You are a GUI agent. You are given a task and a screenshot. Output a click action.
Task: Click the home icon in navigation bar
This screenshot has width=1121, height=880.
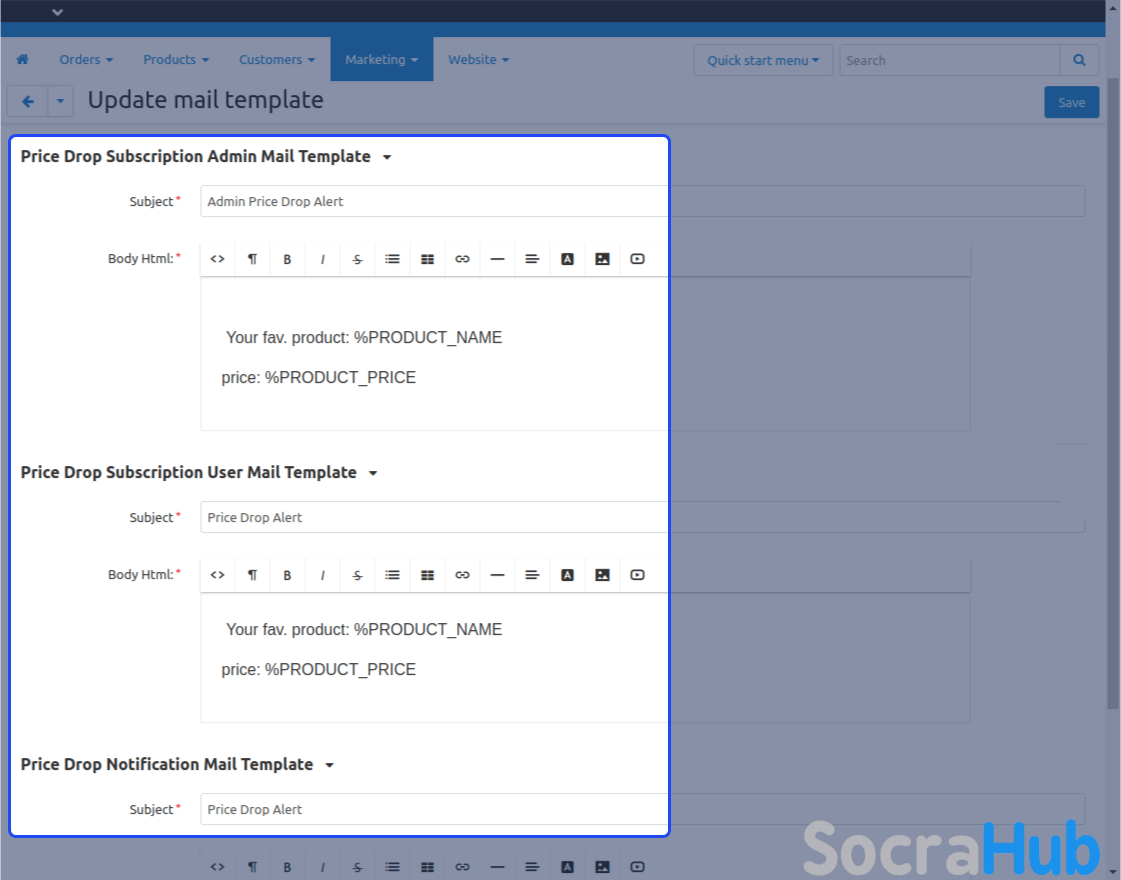point(22,60)
